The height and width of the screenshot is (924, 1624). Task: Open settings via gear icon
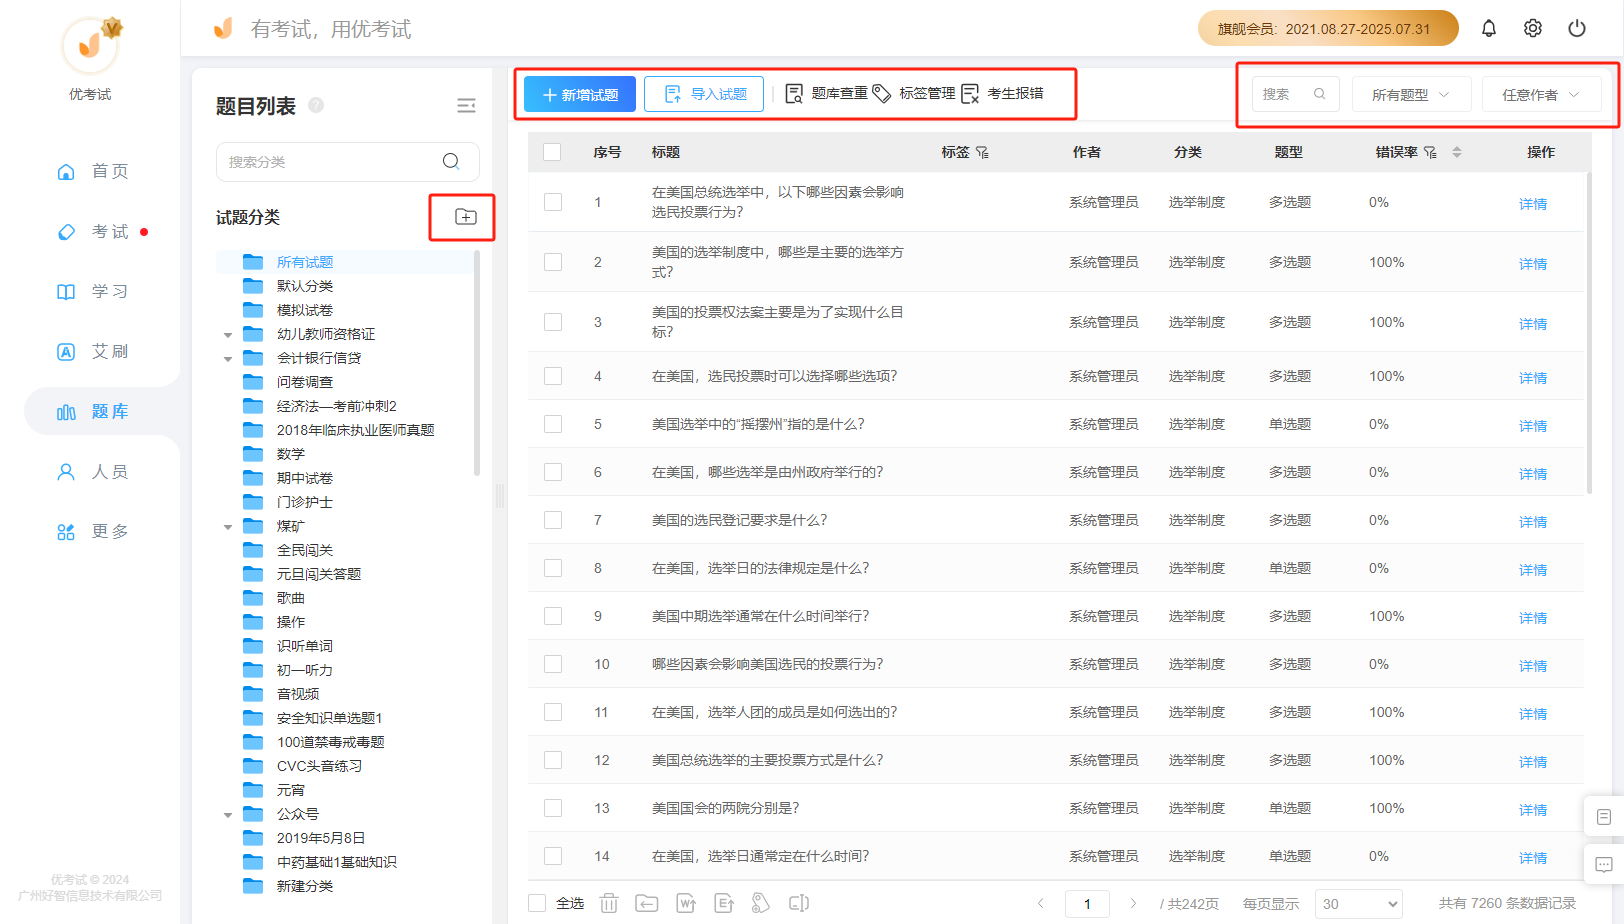pos(1533,29)
